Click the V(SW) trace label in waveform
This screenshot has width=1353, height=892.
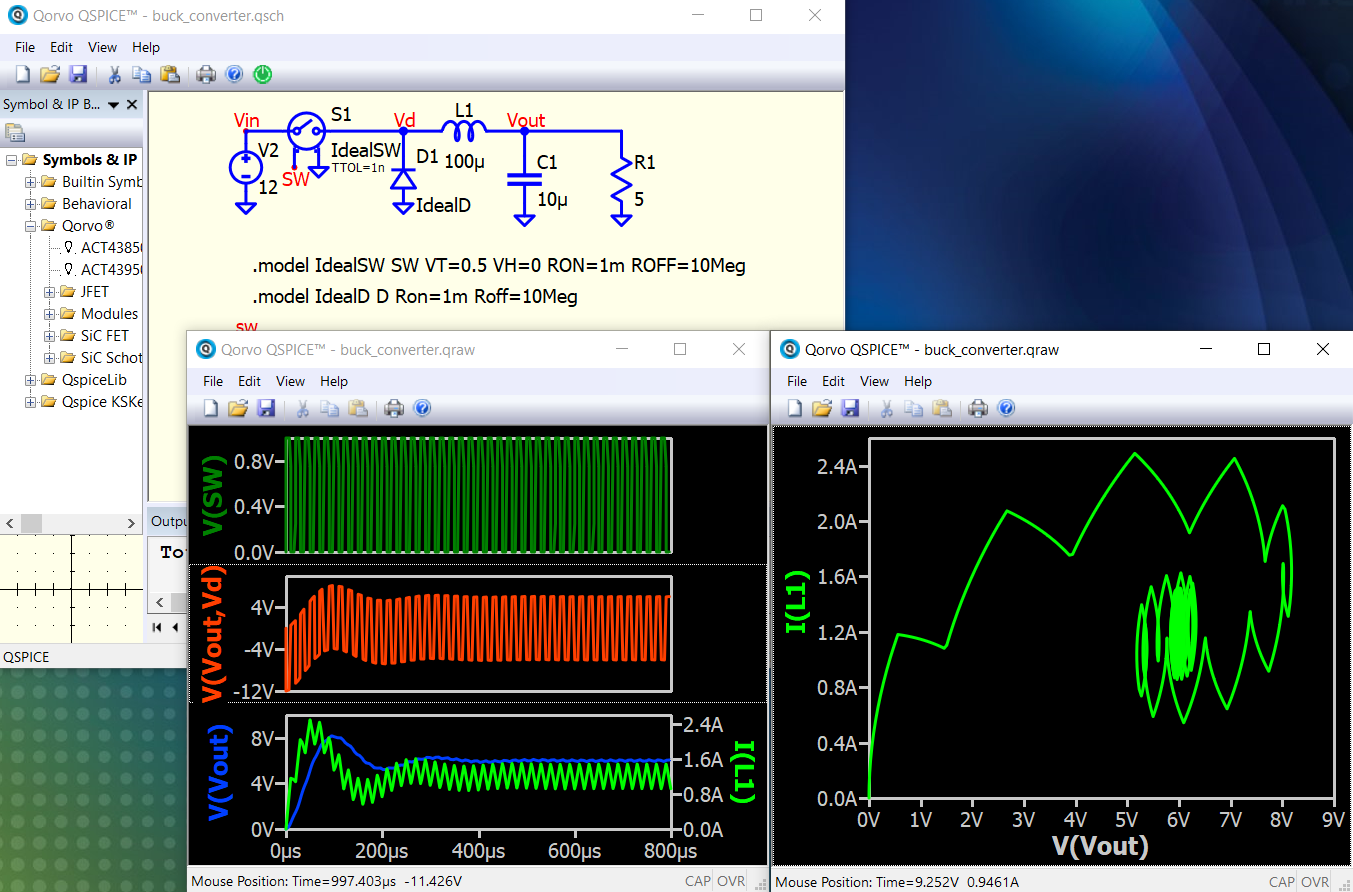tap(215, 494)
